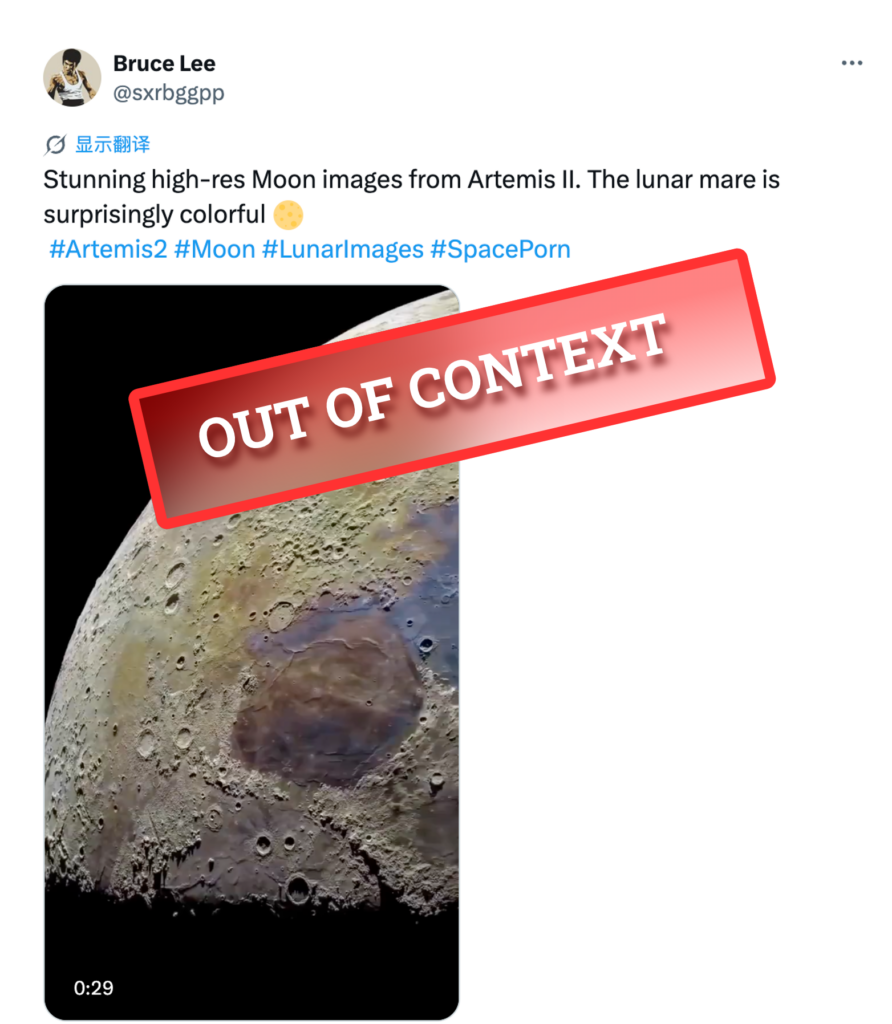Open the #Moon hashtag
Screen dimensions: 892x1024
click(x=215, y=249)
